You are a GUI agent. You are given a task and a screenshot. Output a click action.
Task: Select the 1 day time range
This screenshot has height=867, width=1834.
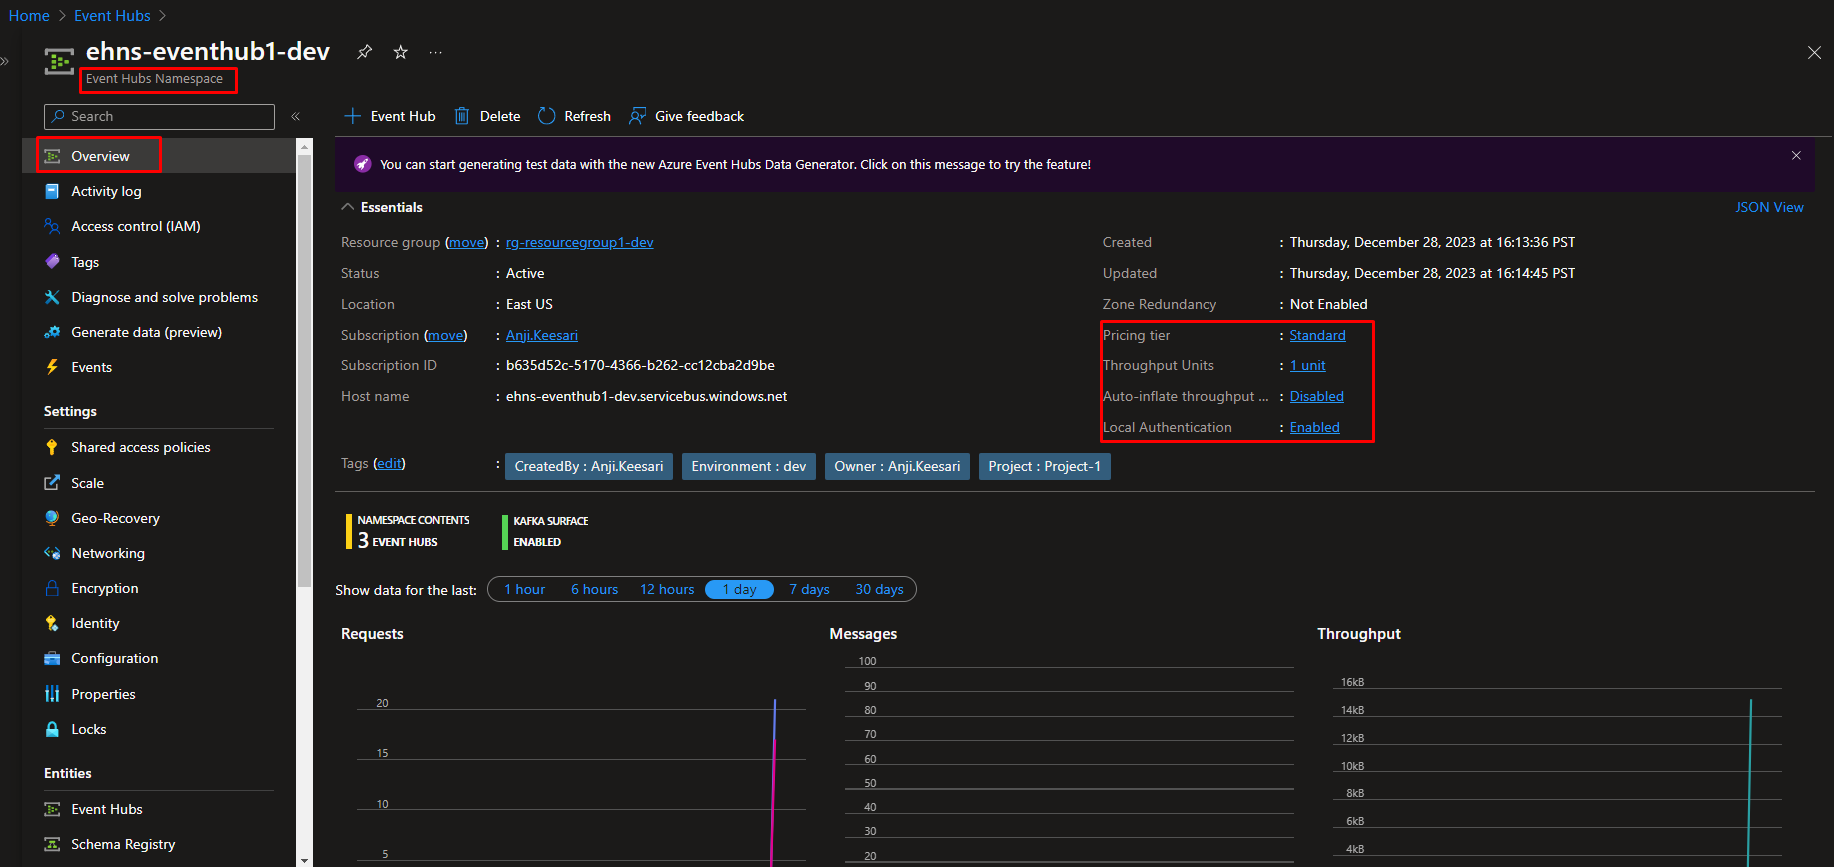click(x=740, y=589)
